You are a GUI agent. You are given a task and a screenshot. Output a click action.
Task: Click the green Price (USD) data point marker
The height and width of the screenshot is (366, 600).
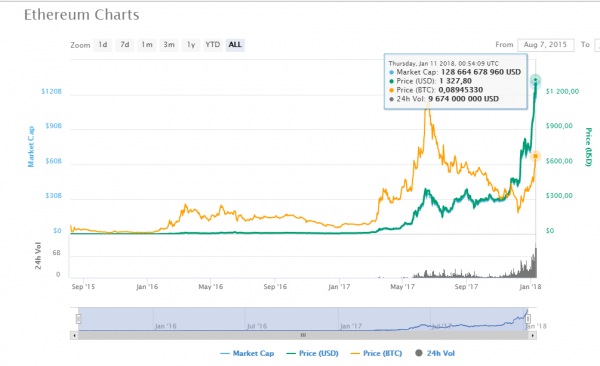click(535, 80)
